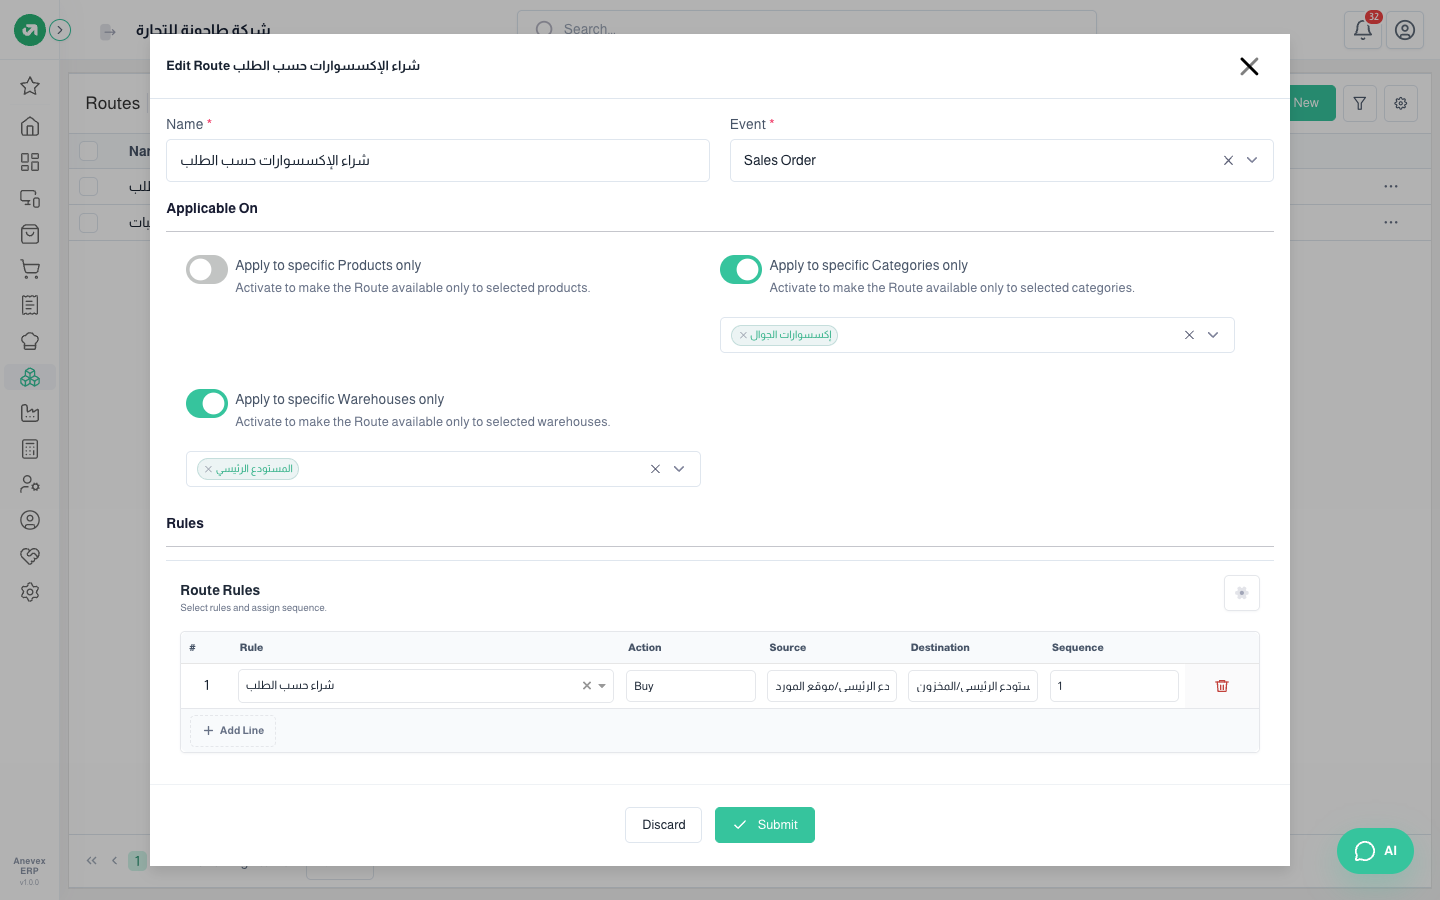Enable Apply to specific Products only

pyautogui.click(x=207, y=270)
